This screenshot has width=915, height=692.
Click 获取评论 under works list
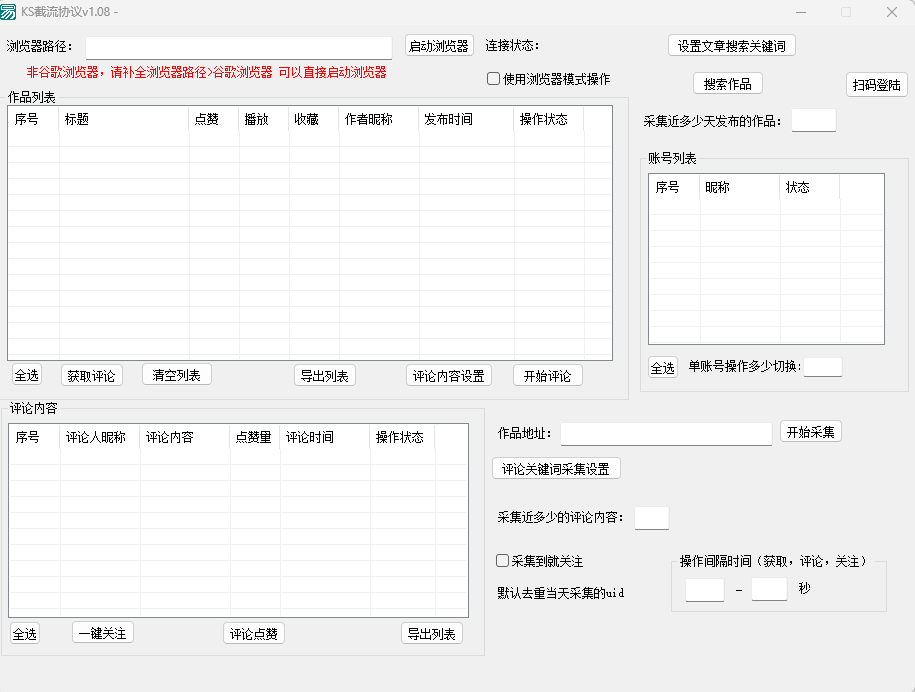pyautogui.click(x=91, y=376)
